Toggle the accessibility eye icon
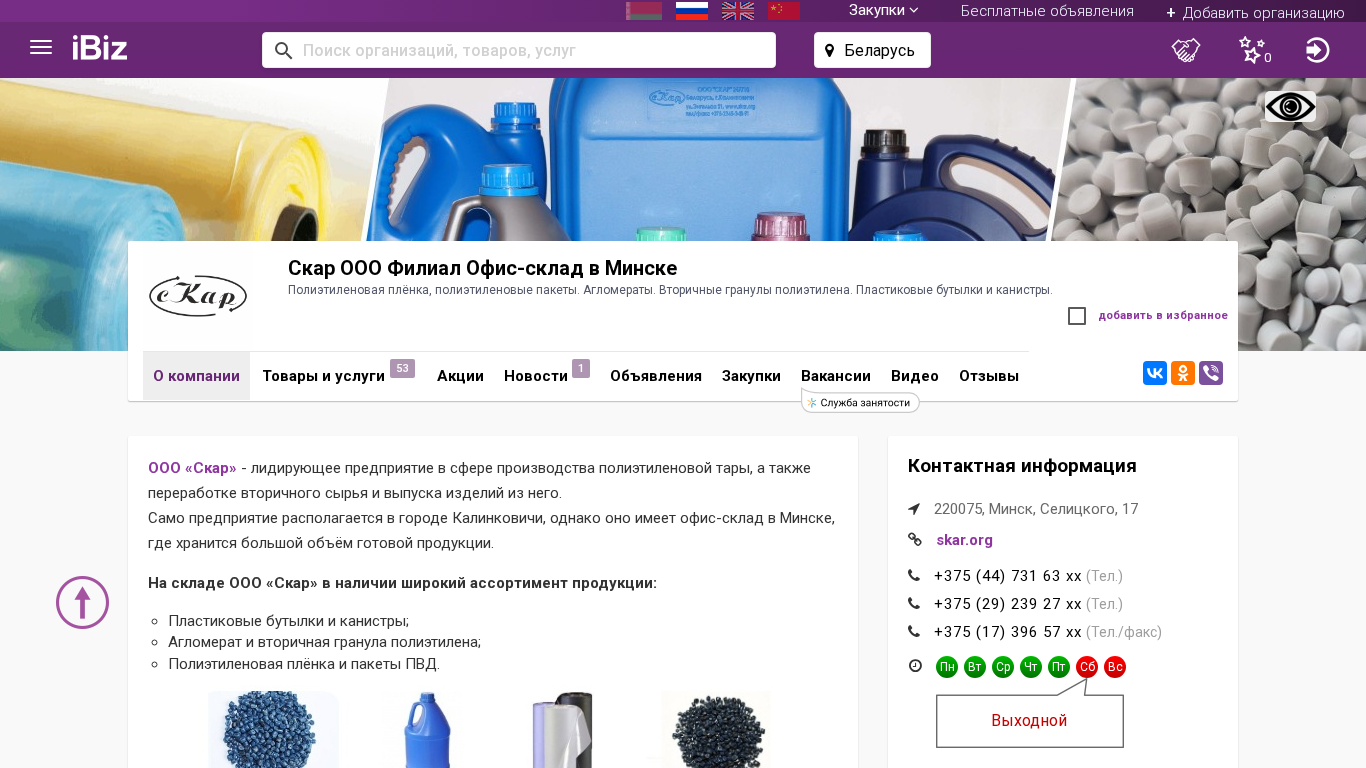Screen dimensions: 1366x768 1290,106
